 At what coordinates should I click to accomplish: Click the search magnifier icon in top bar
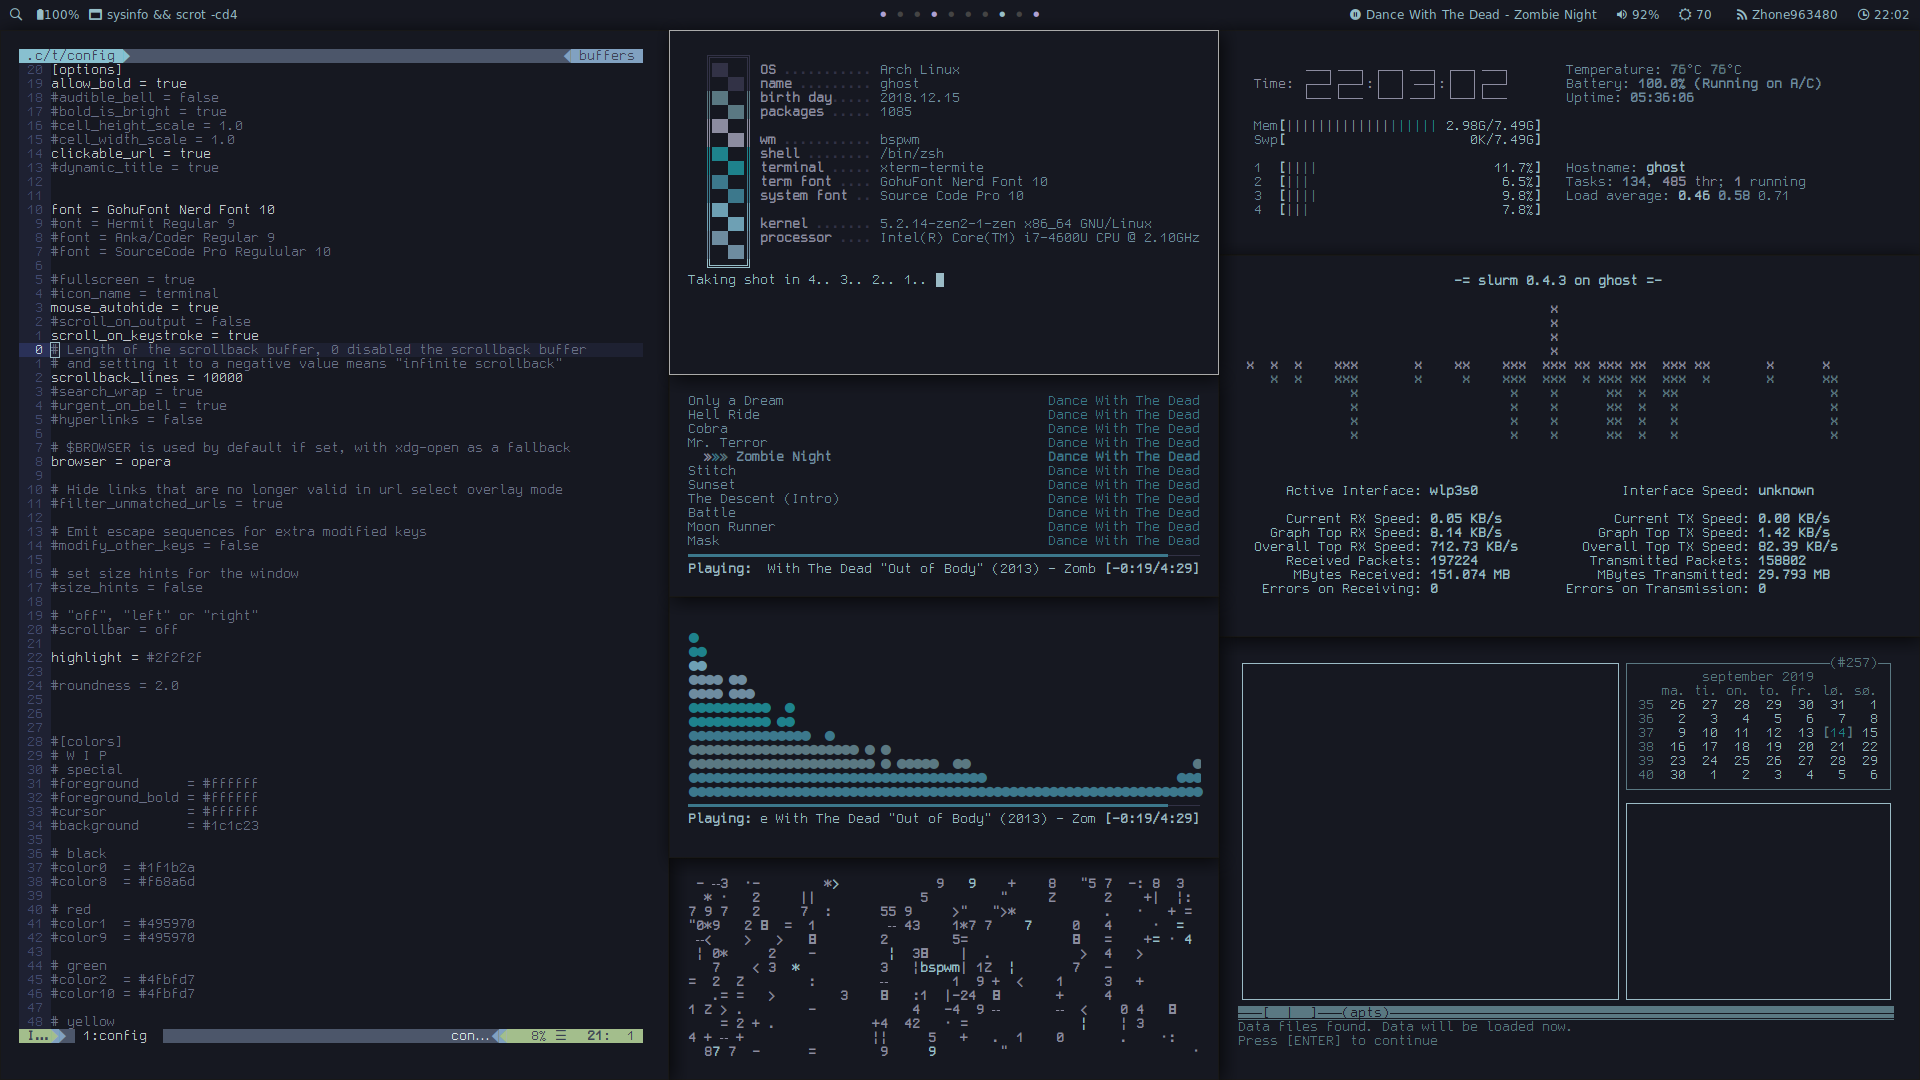[x=15, y=15]
